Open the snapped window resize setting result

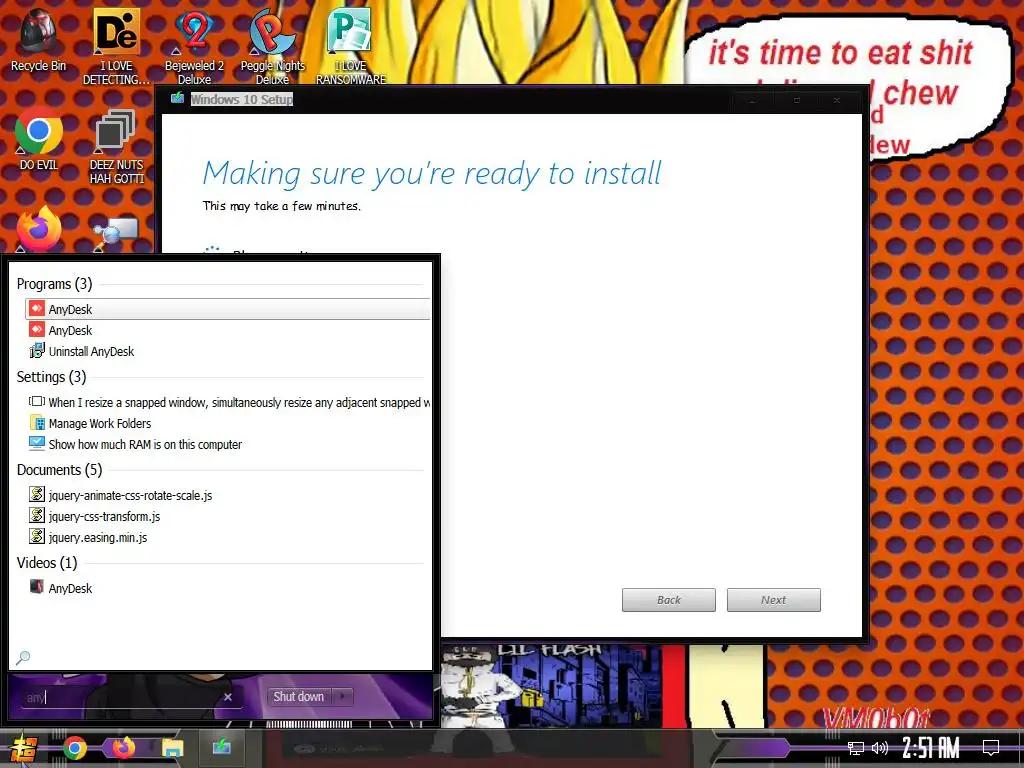[x=227, y=402]
